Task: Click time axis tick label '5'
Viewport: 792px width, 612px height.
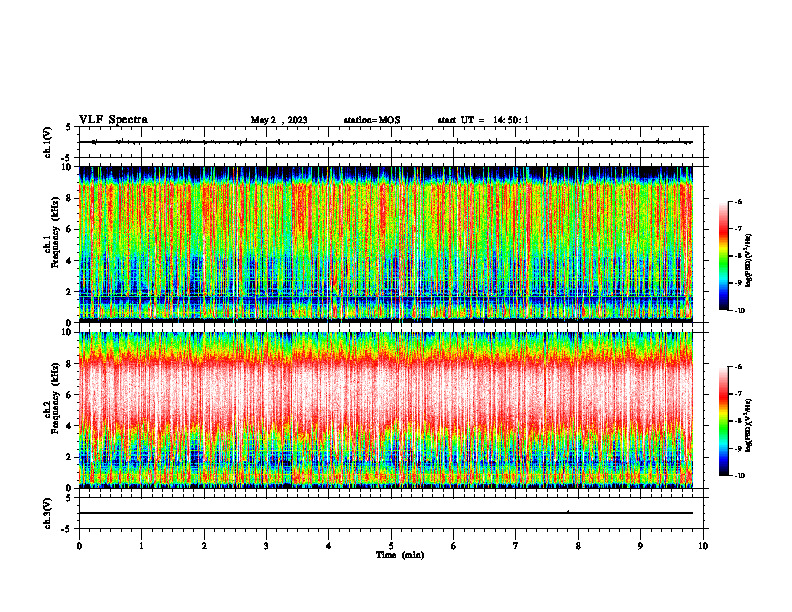Action: [391, 546]
